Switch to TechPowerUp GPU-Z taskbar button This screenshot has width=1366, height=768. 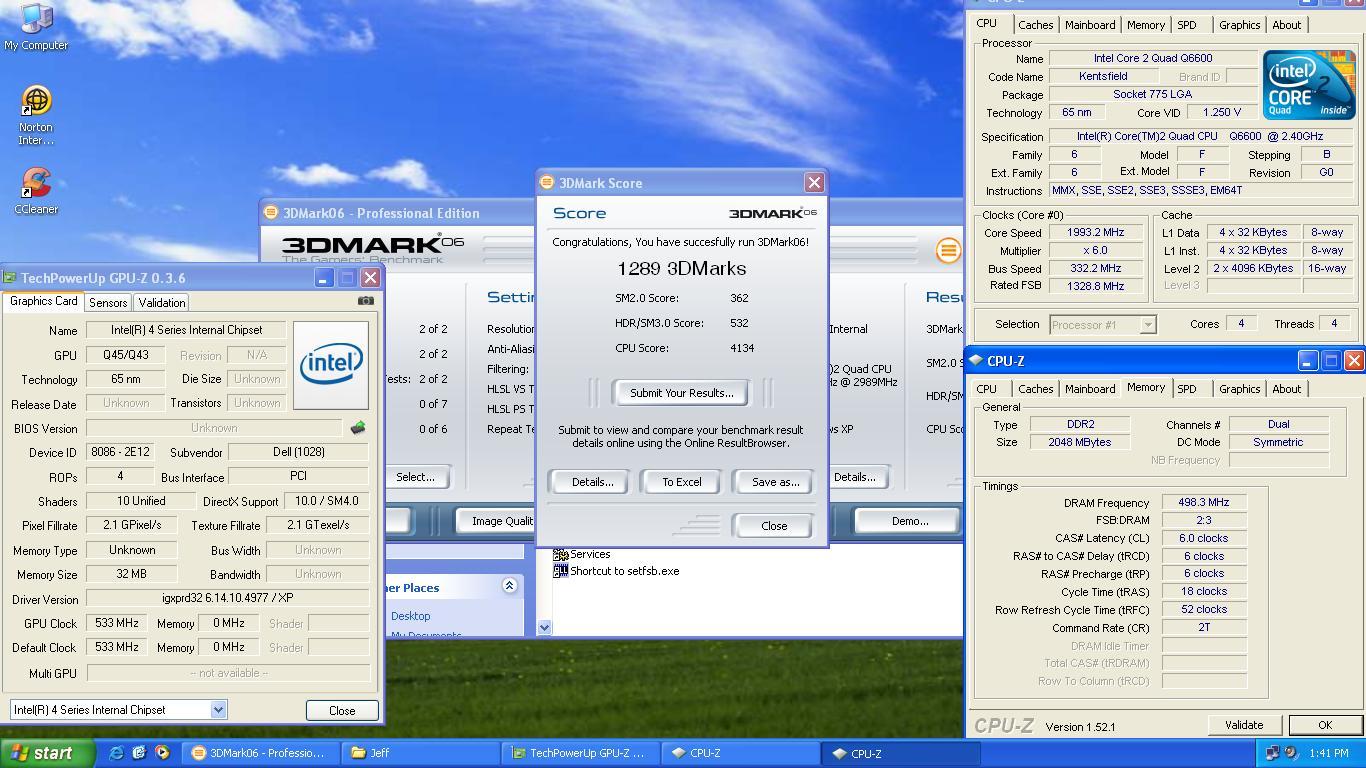coord(578,753)
